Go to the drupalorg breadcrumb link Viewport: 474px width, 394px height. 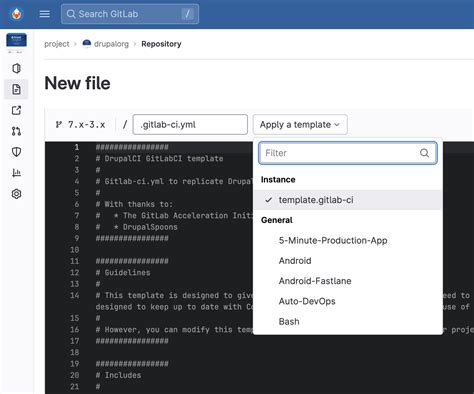(111, 44)
